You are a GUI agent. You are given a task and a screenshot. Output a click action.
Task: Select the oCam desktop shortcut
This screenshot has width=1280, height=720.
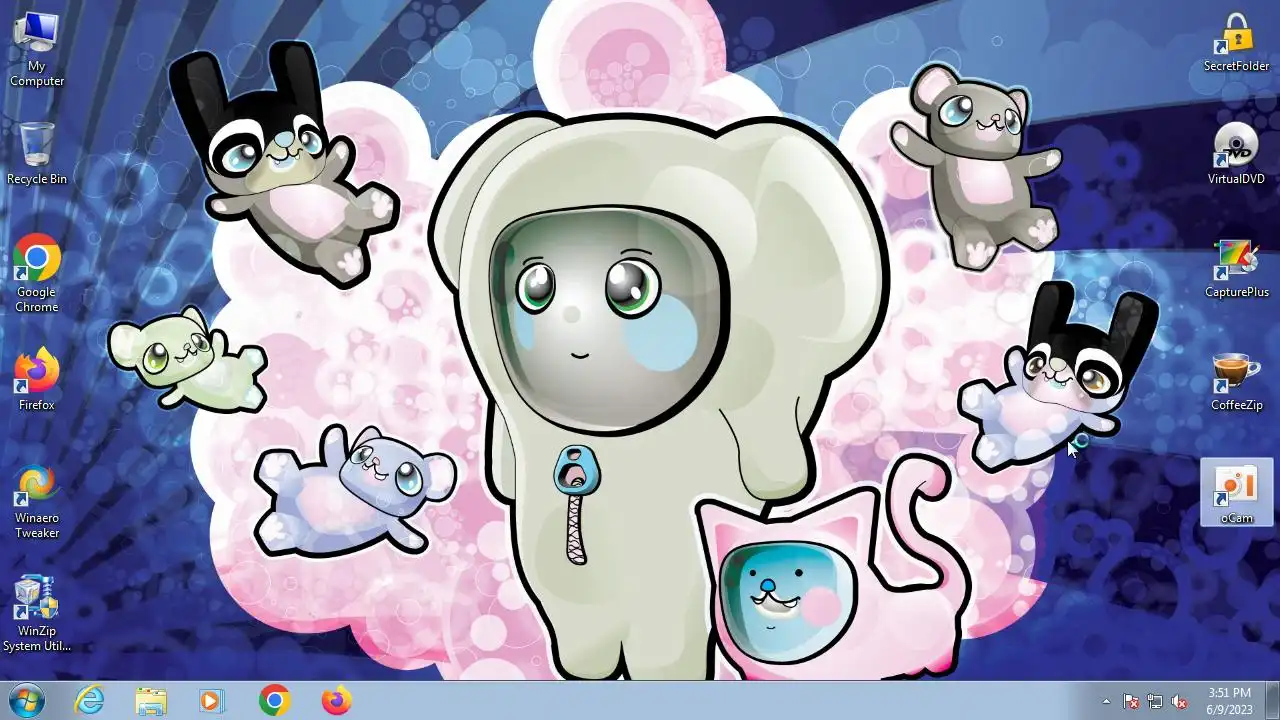pyautogui.click(x=1236, y=493)
